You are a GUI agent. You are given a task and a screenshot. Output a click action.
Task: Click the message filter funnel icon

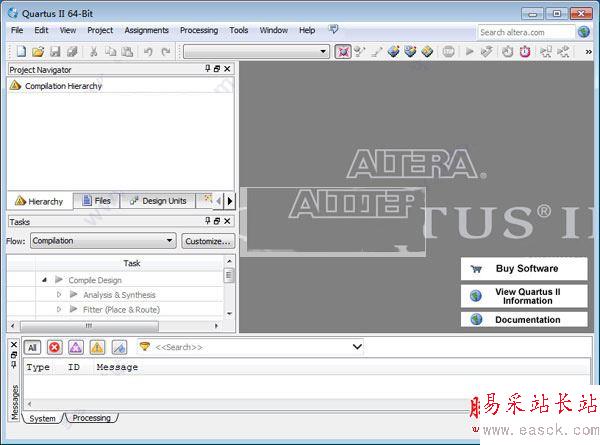pos(144,347)
